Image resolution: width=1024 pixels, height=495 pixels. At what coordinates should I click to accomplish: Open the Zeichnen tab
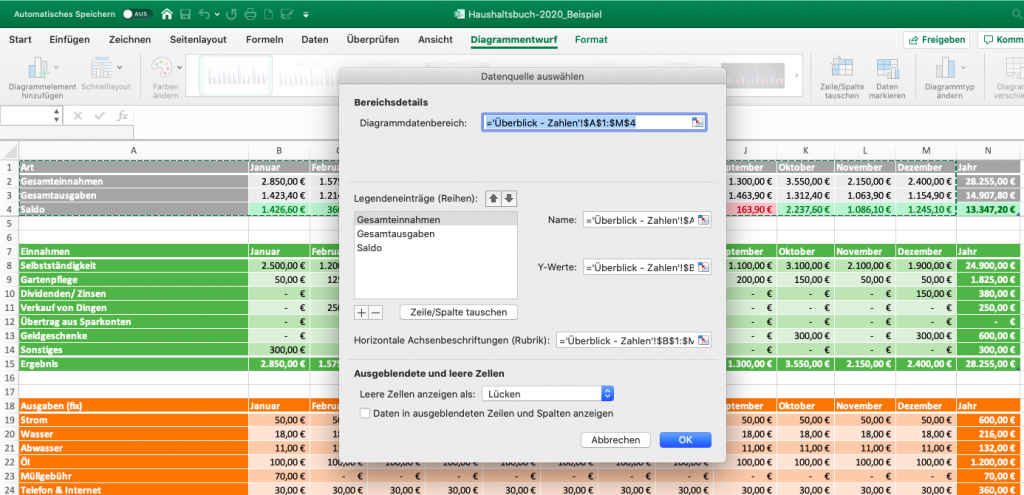(x=130, y=40)
